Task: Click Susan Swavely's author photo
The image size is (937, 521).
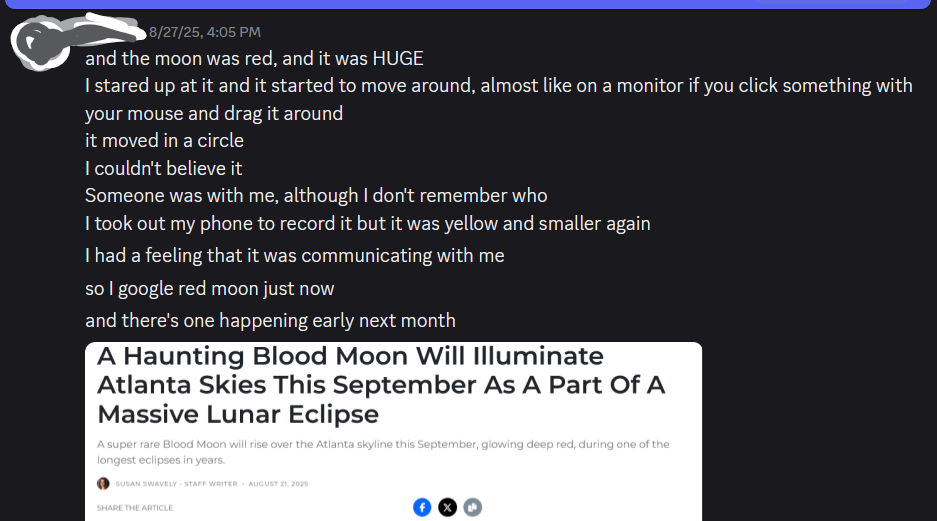Action: pos(103,483)
